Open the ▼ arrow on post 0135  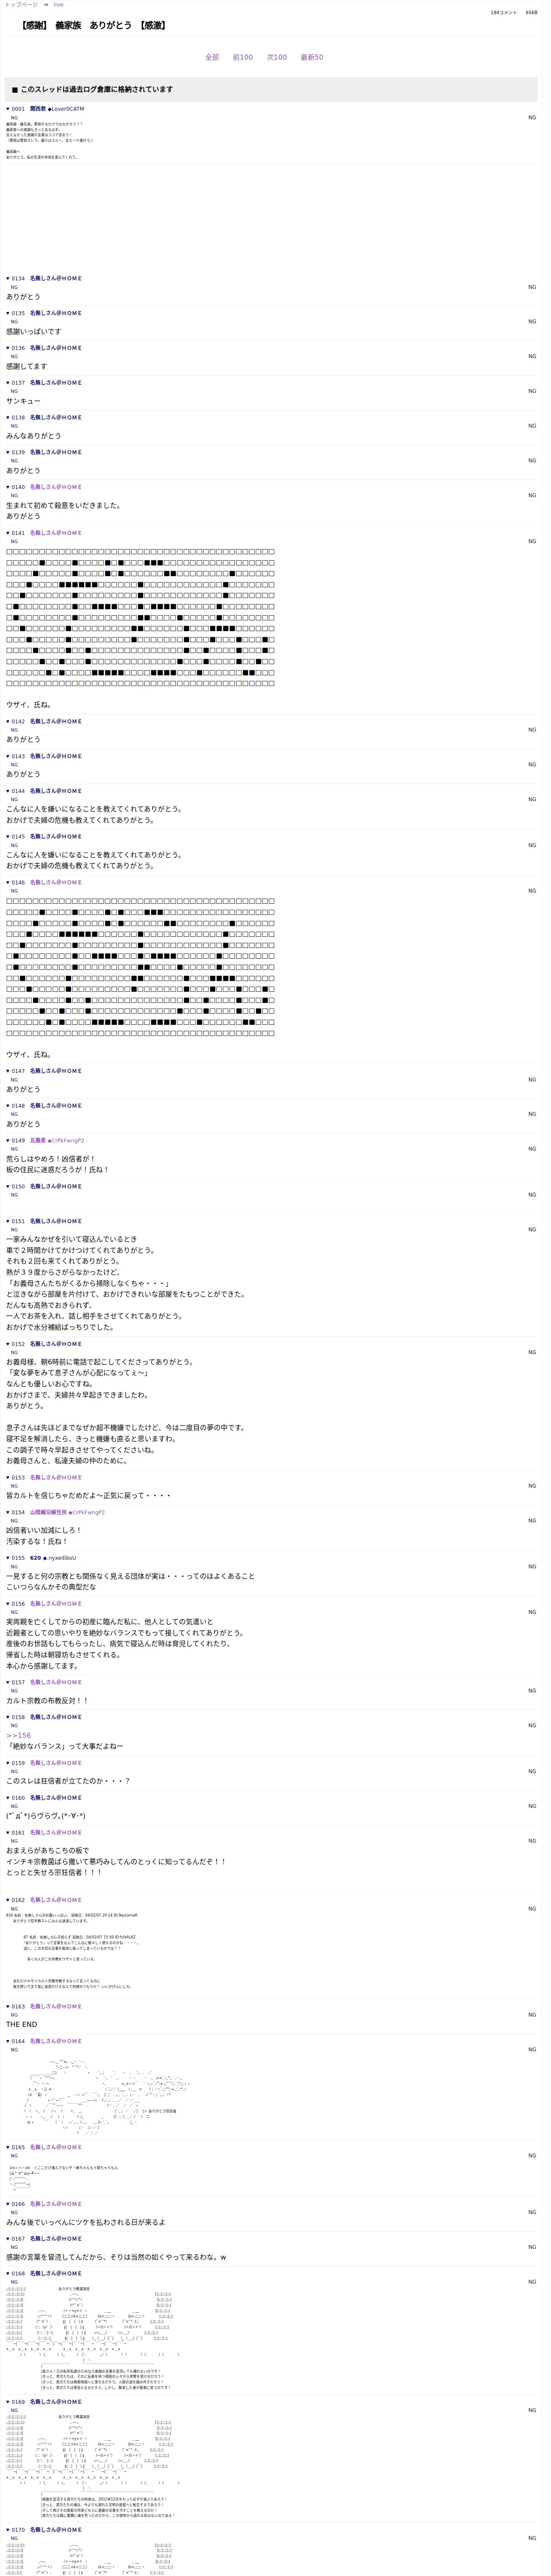coord(8,314)
